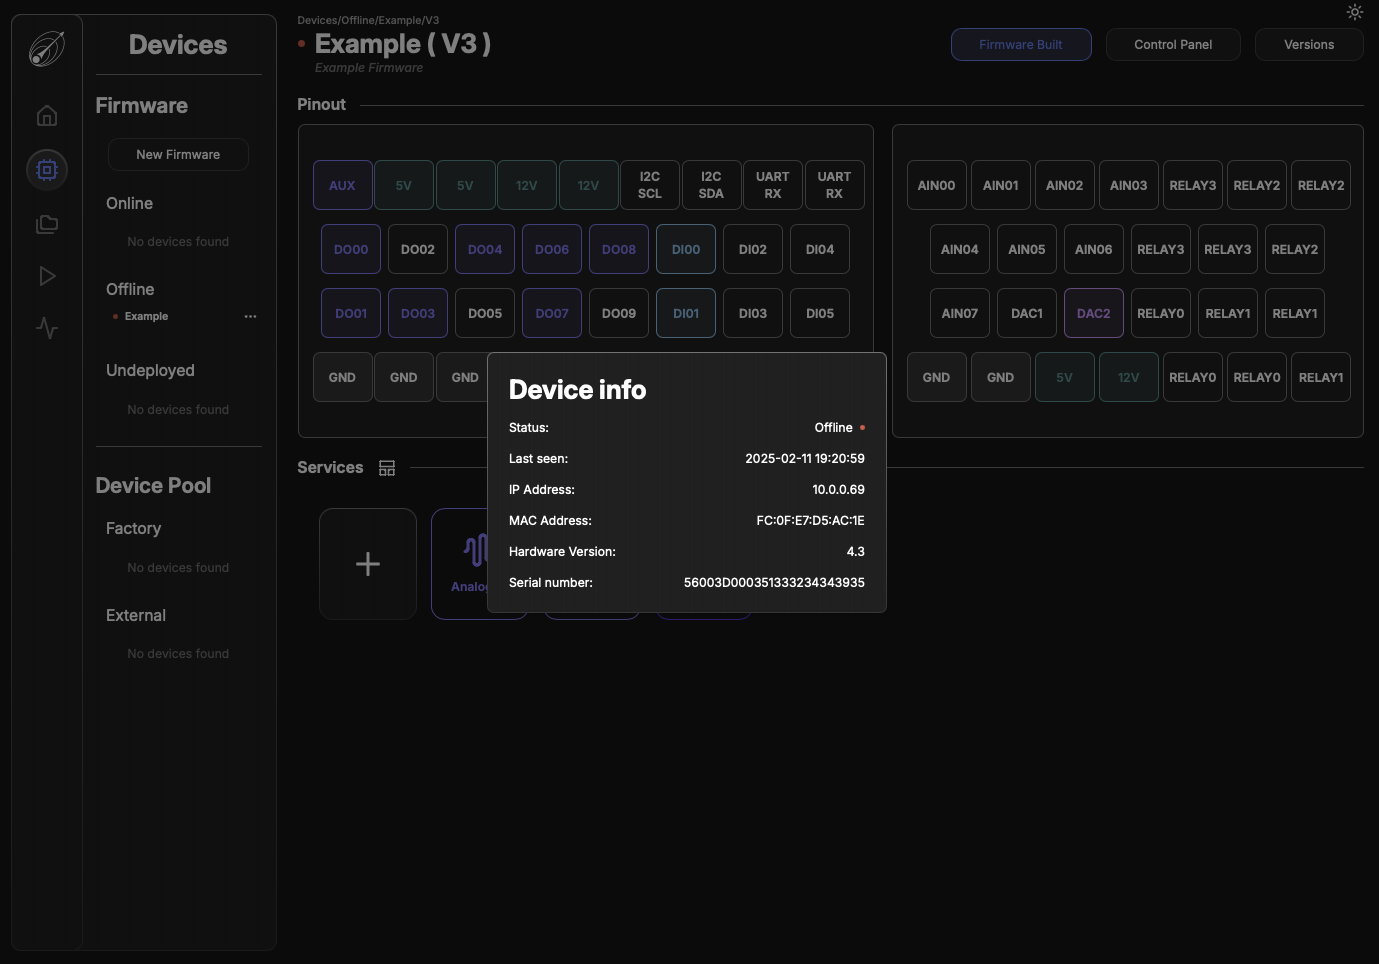
Task: Open the Home page icon
Action: [47, 116]
